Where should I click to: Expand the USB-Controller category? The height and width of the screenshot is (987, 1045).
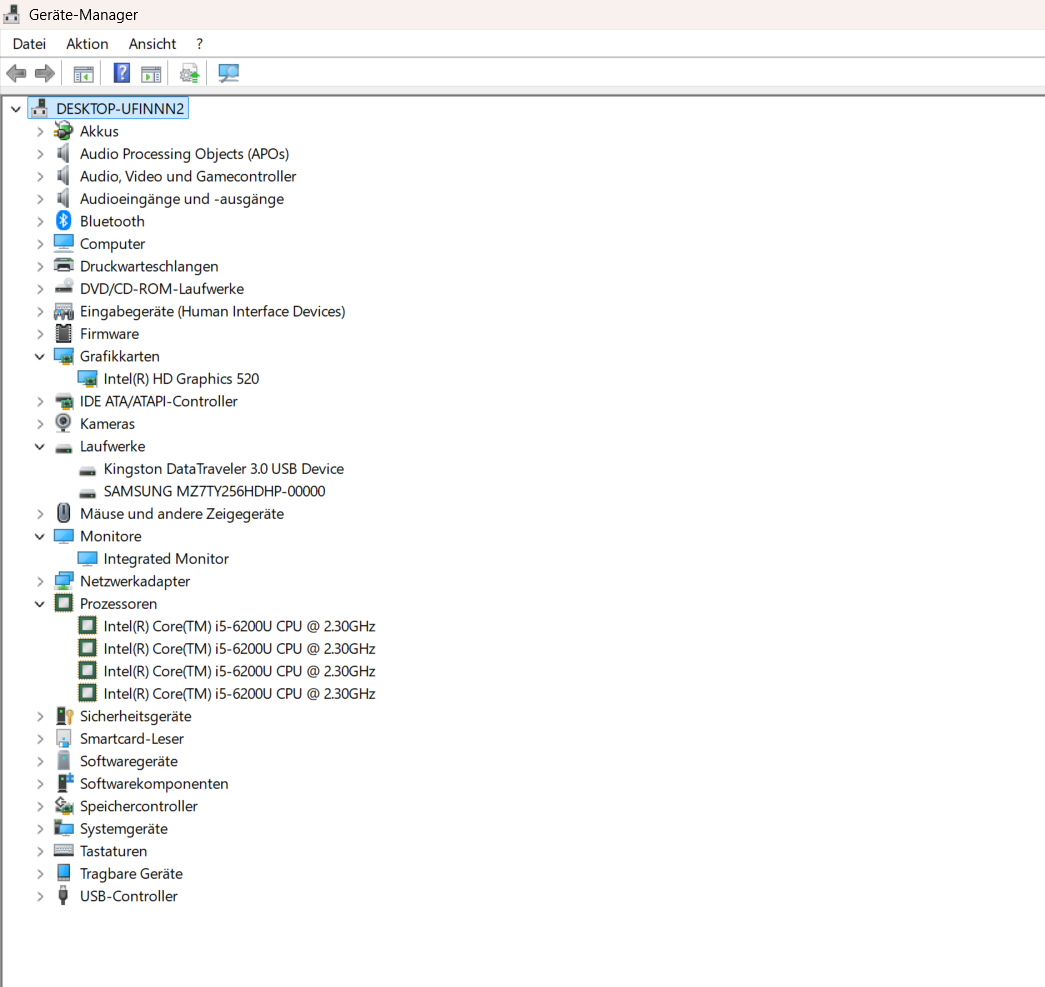[x=40, y=896]
